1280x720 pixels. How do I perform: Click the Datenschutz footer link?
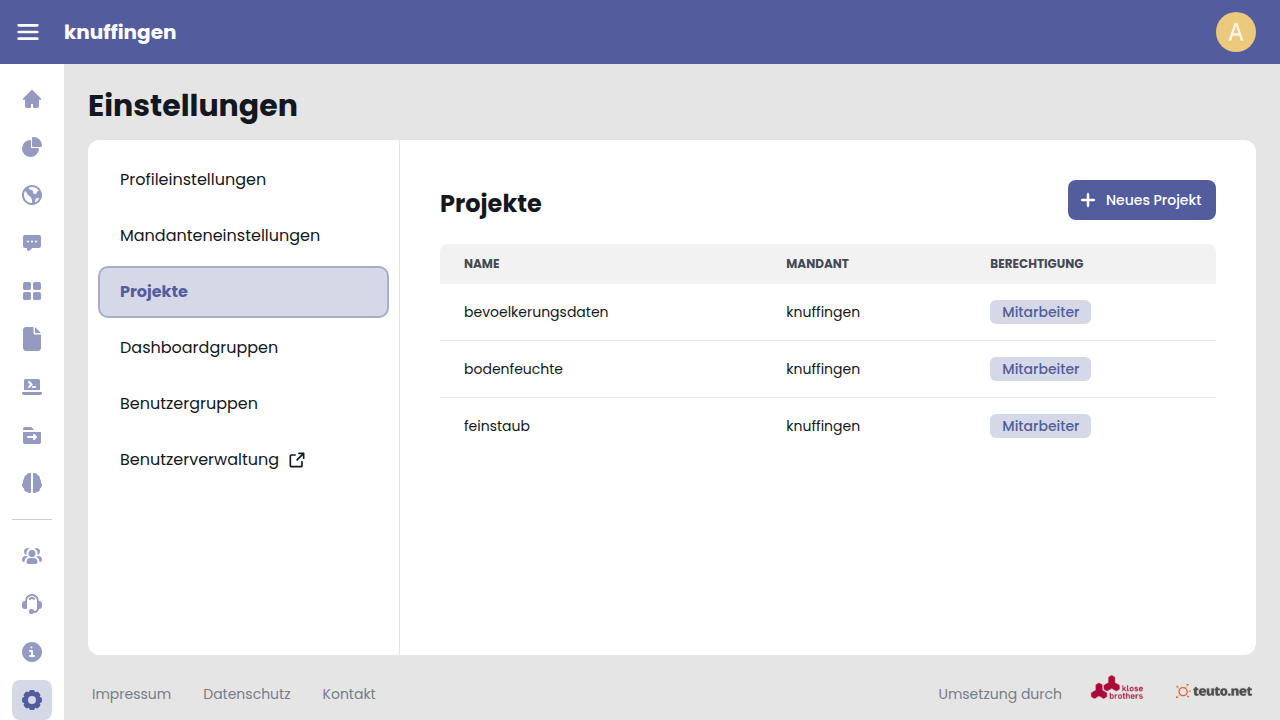[246, 694]
